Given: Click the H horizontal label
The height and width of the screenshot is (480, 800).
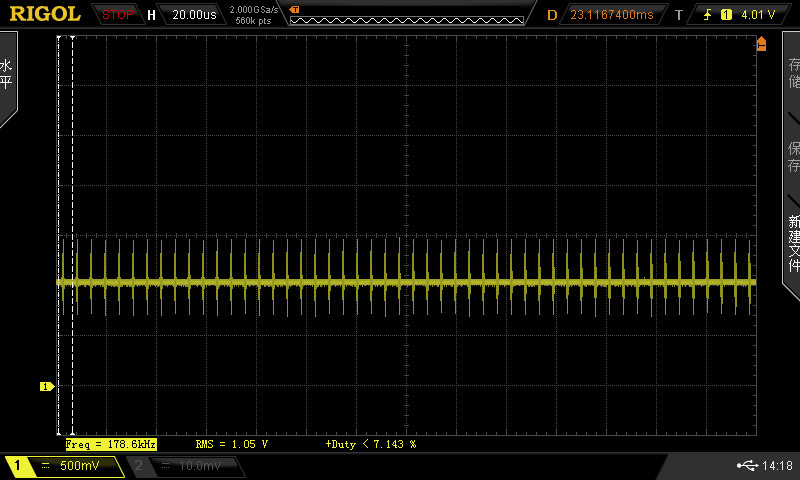Looking at the screenshot, I should pos(151,15).
